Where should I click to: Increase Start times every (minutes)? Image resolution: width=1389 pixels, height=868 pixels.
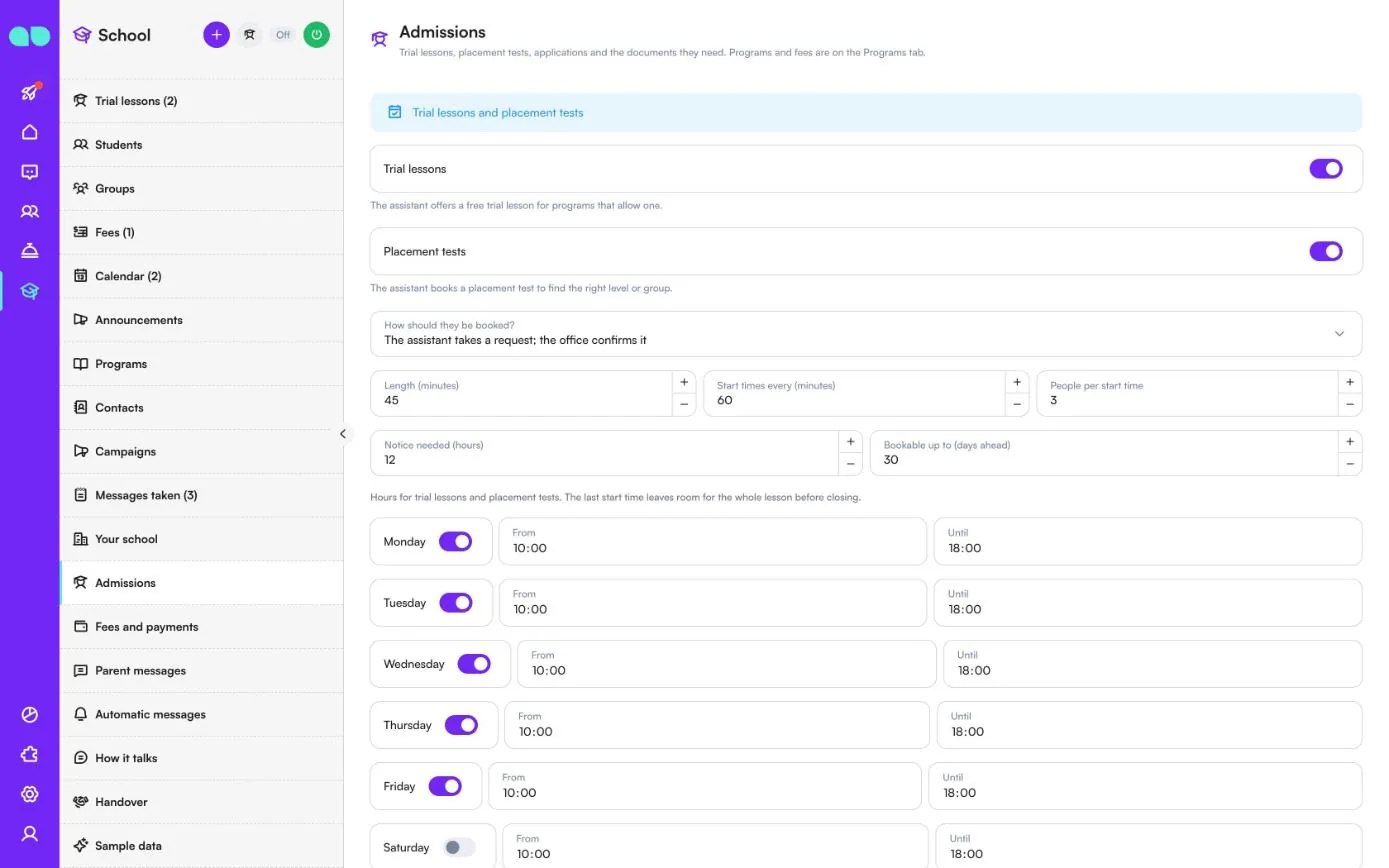point(1017,382)
